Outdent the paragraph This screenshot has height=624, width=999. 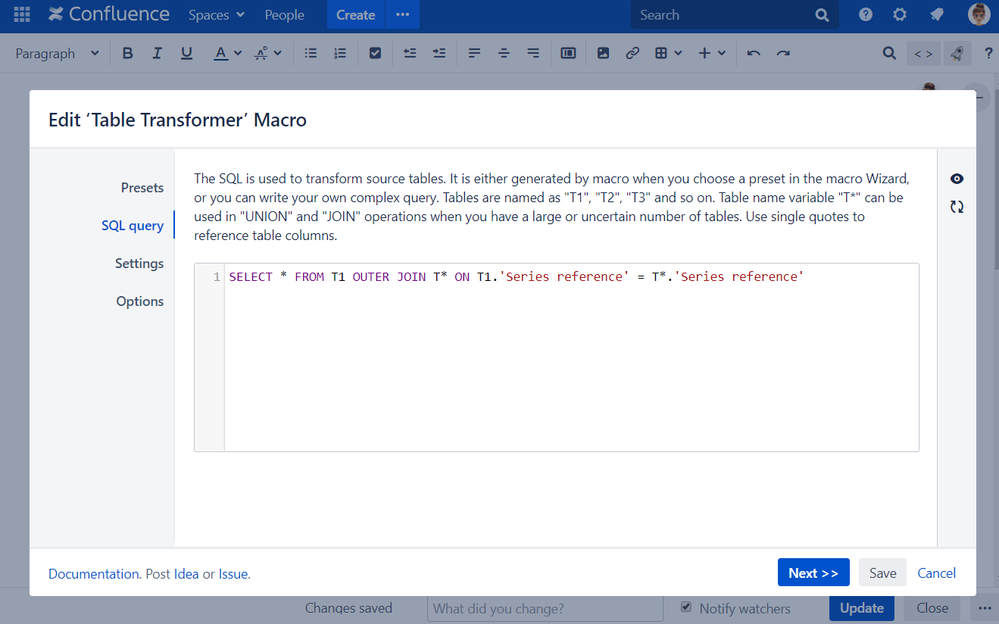(410, 54)
